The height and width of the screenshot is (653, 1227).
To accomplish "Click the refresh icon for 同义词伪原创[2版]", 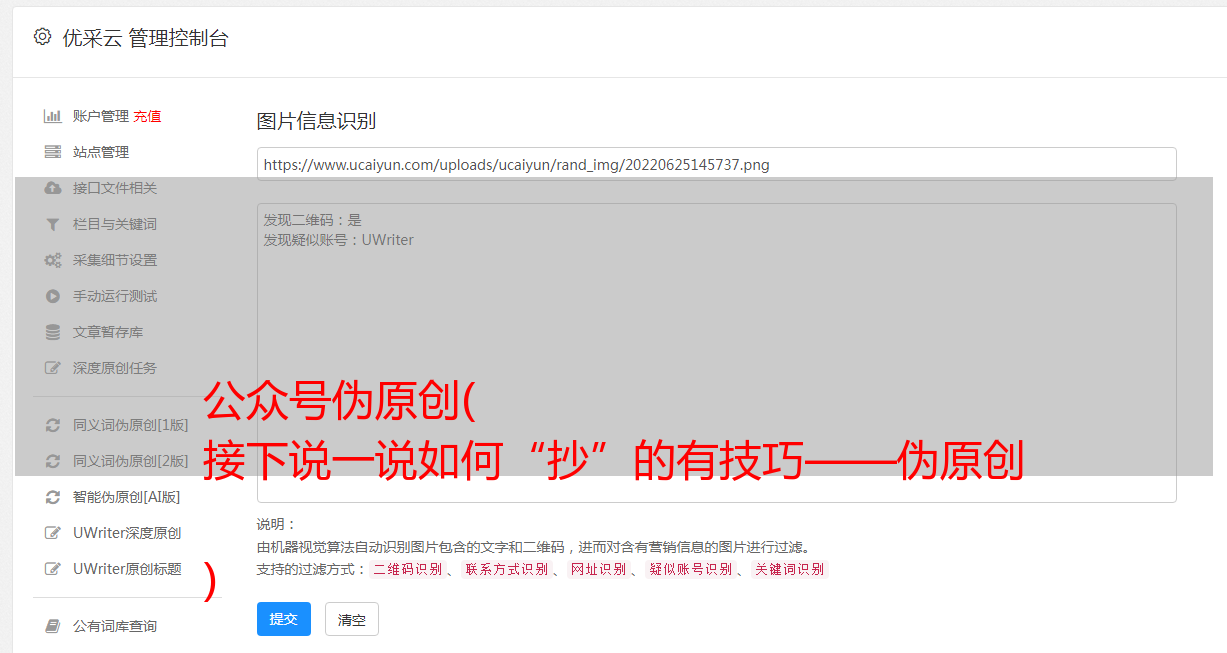I will click(x=53, y=461).
